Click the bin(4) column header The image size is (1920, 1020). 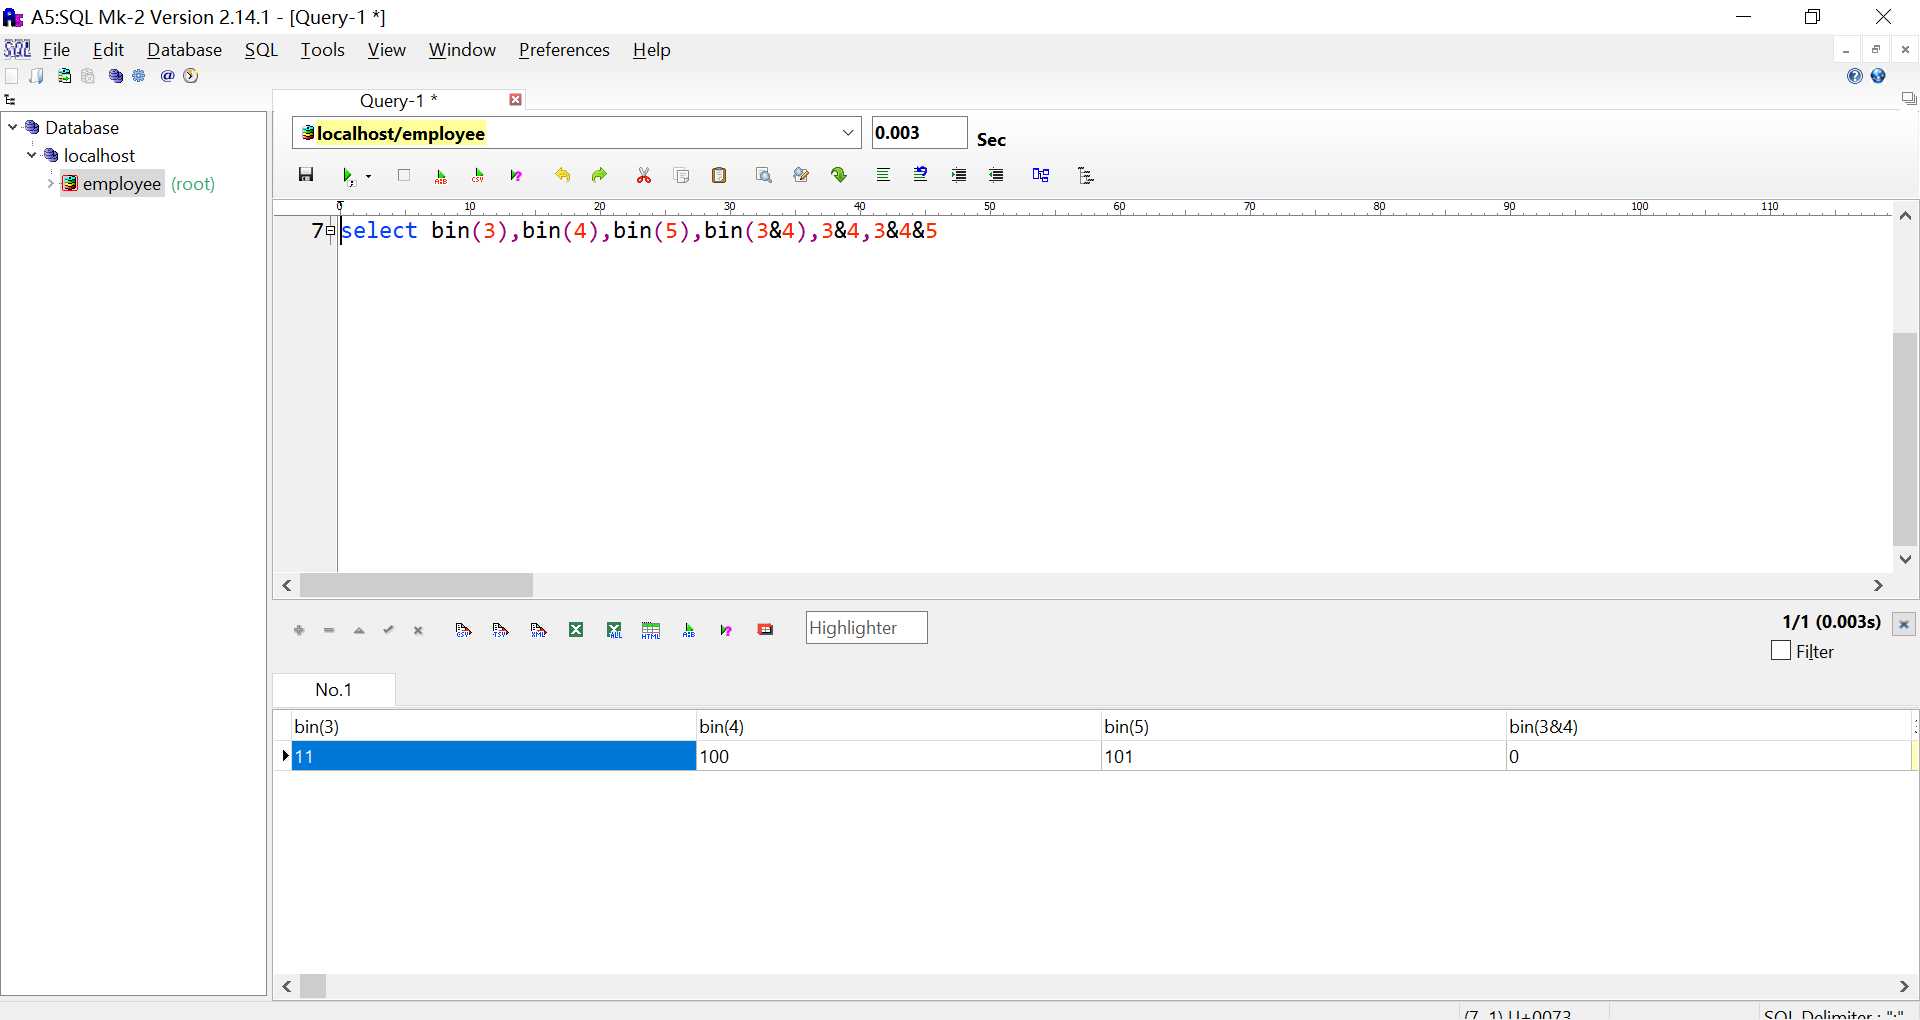898,727
